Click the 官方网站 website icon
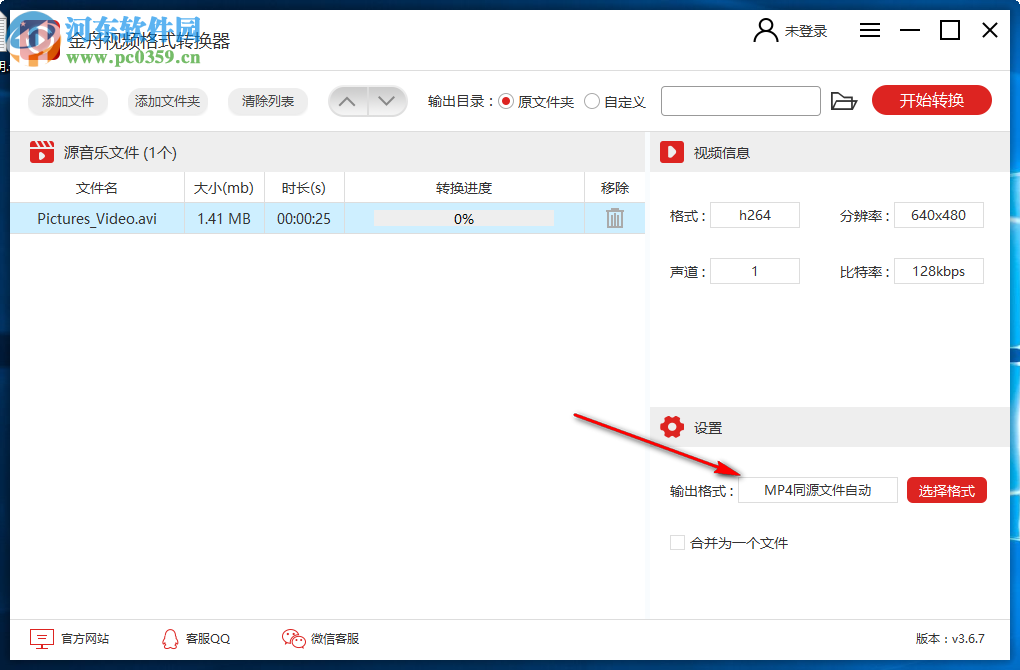Image resolution: width=1020 pixels, height=670 pixels. point(40,638)
